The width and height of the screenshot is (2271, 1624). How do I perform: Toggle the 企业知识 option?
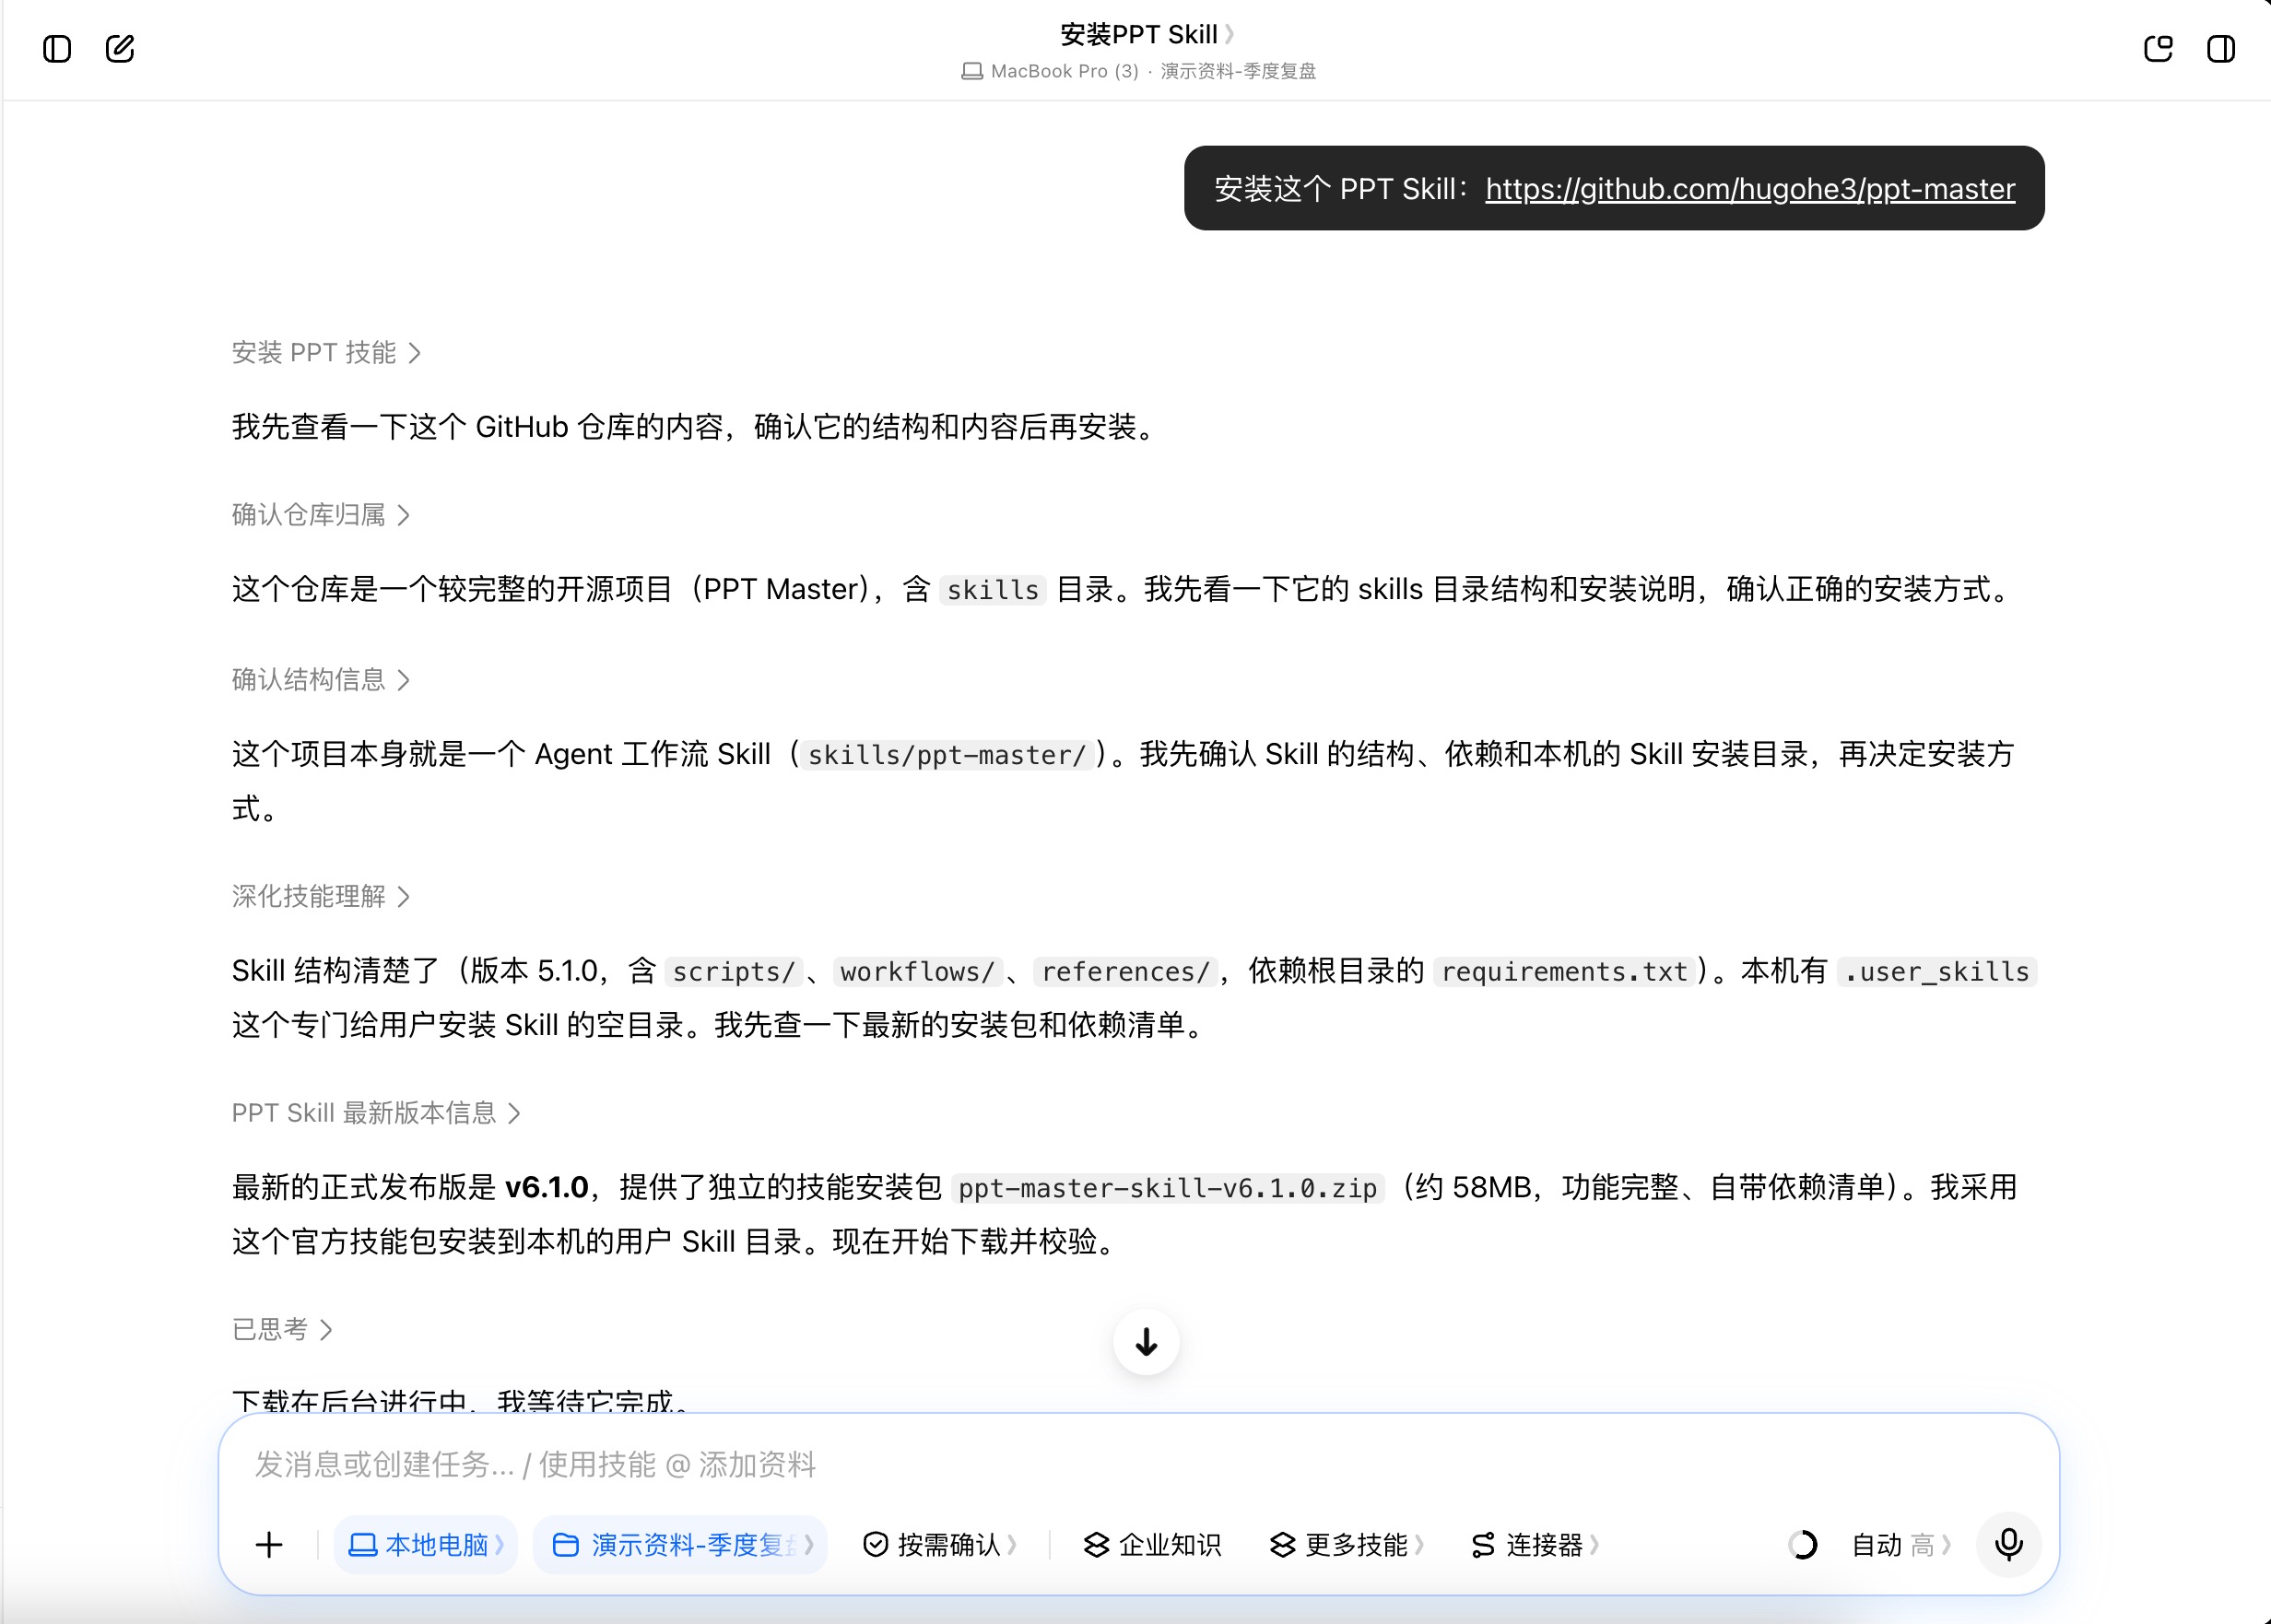click(1152, 1545)
